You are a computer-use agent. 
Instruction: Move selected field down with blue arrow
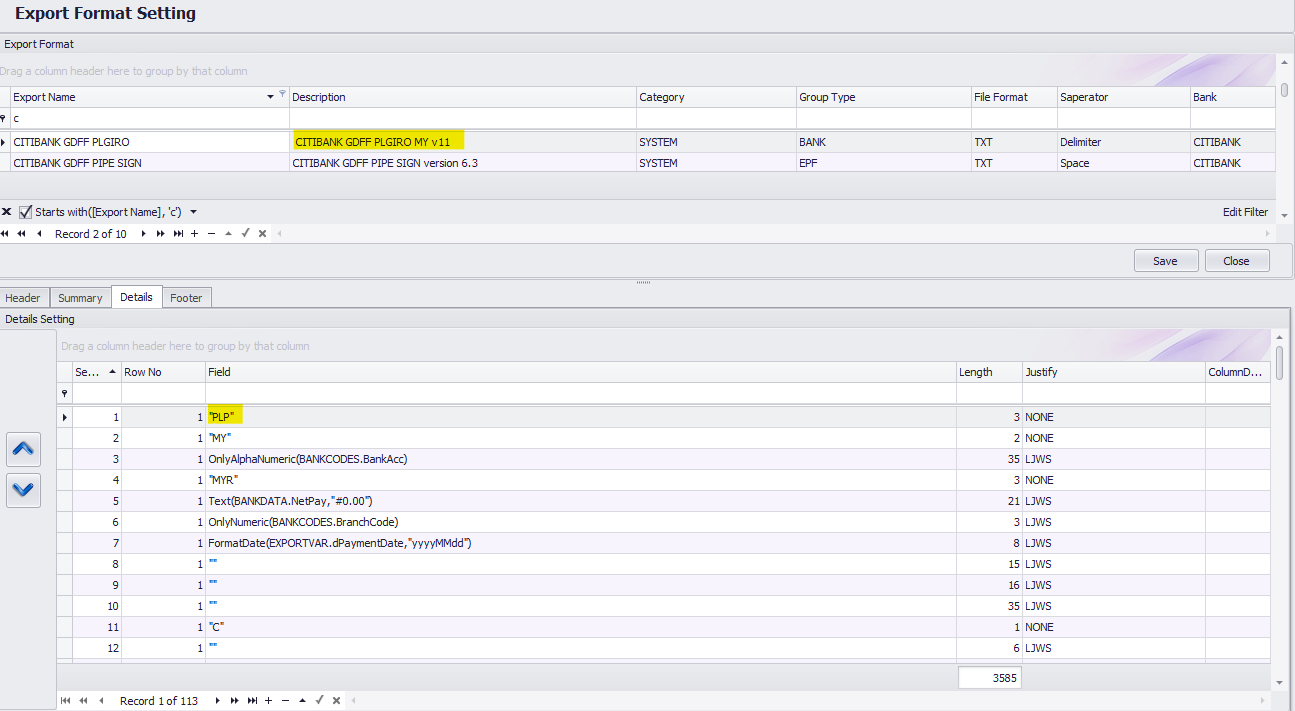[23, 490]
